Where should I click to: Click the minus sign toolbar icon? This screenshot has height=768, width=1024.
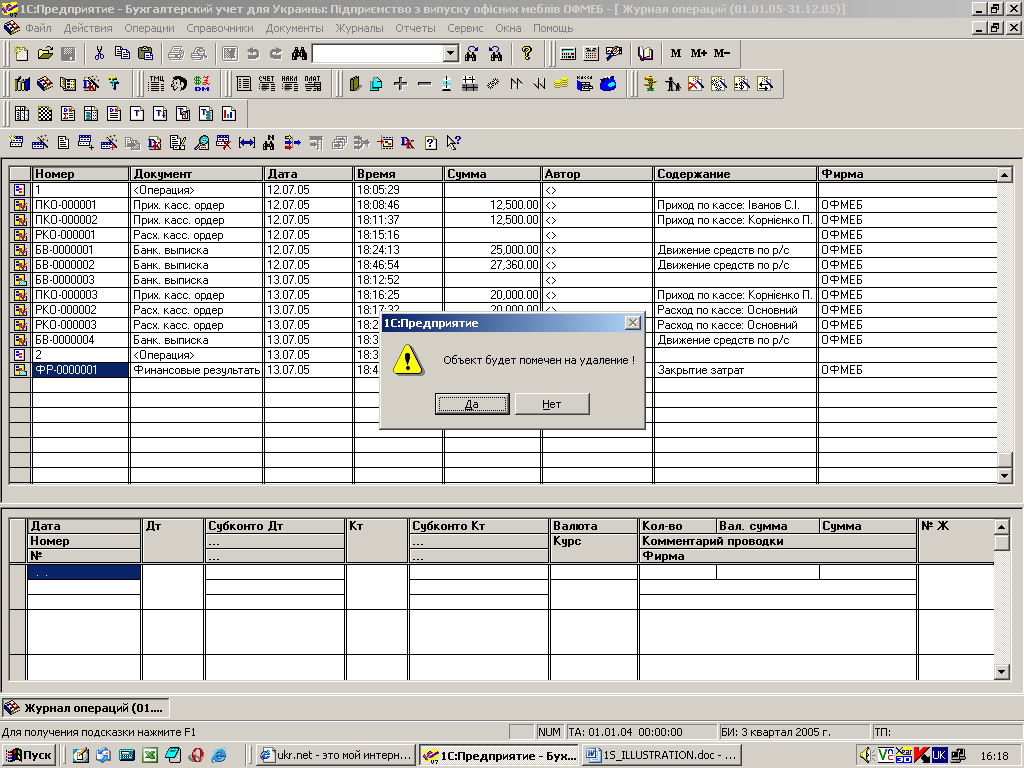tap(424, 84)
